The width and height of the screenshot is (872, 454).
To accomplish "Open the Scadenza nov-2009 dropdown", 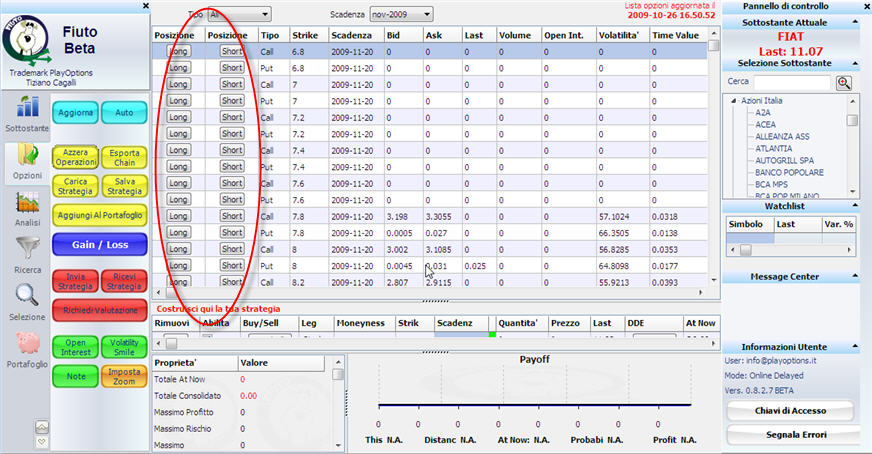I will coord(401,14).
